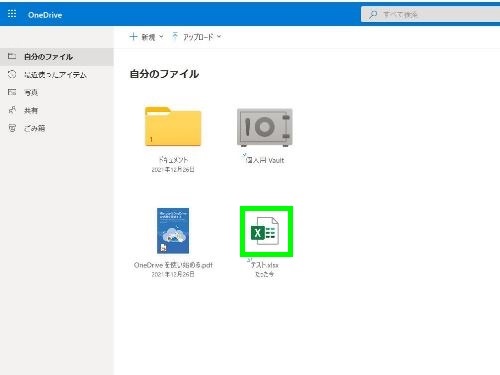Viewport: 500px width, 375px height.
Task: Click the share people icon in sidebar
Action: tap(12, 110)
